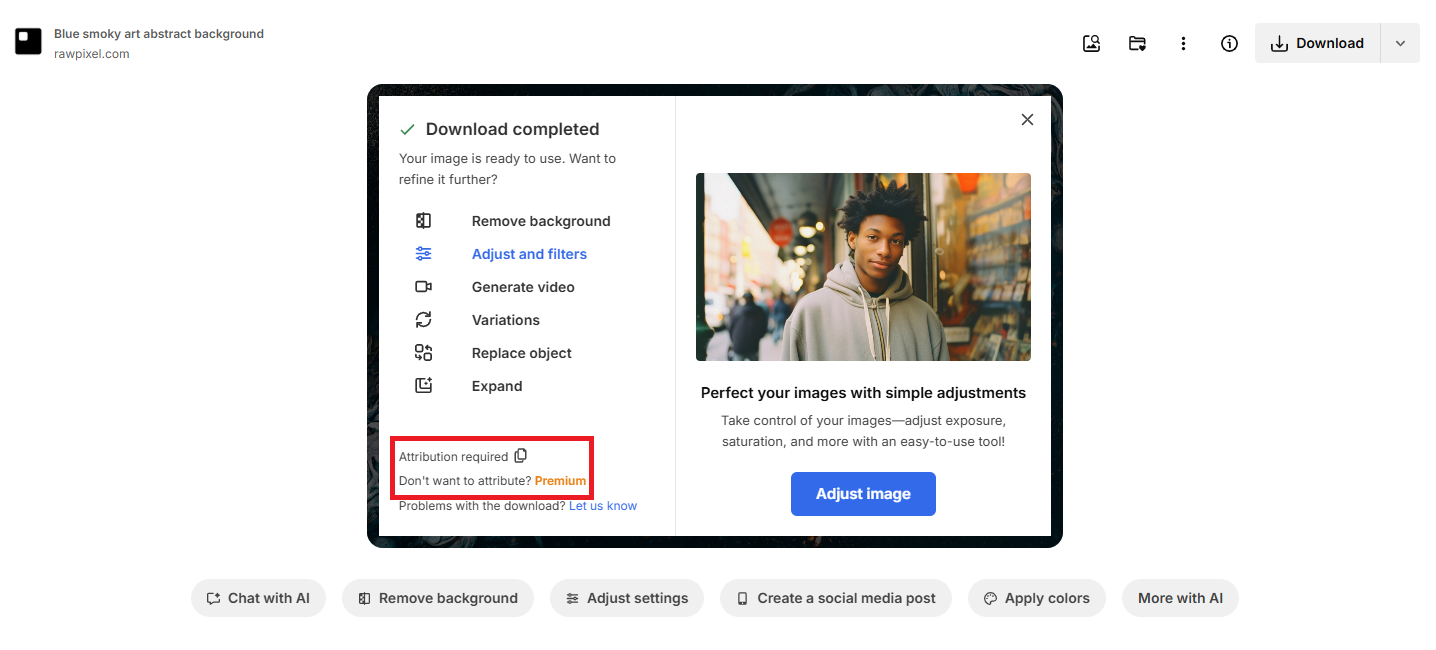Open the Expand image tool
Viewport: 1436px width, 650px height.
(497, 385)
